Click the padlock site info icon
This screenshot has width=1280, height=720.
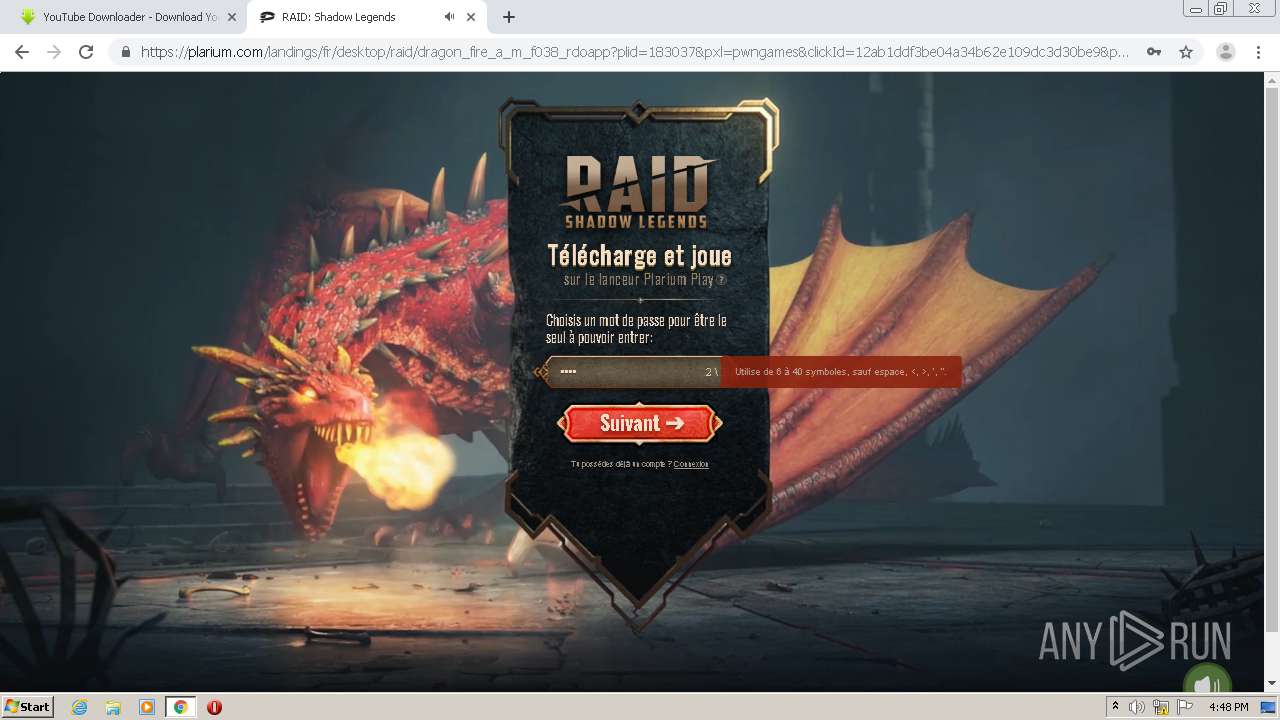(x=125, y=52)
